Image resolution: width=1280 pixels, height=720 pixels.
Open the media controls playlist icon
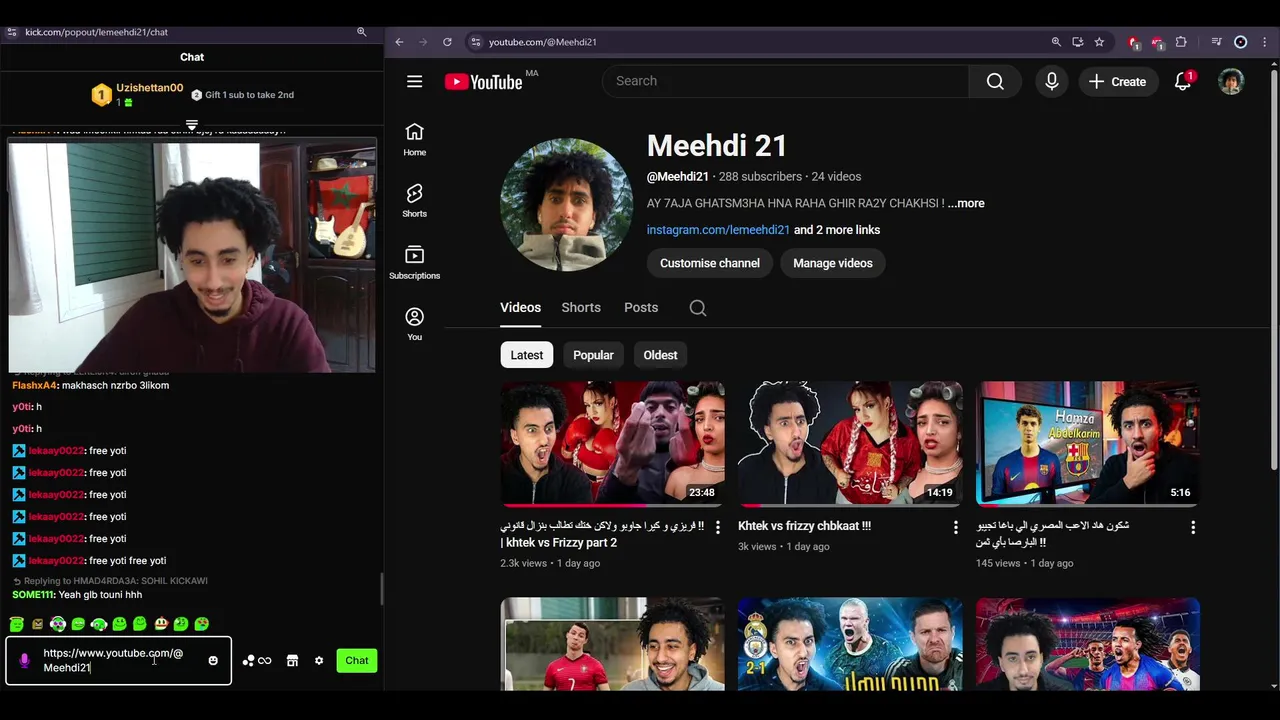coord(1216,42)
